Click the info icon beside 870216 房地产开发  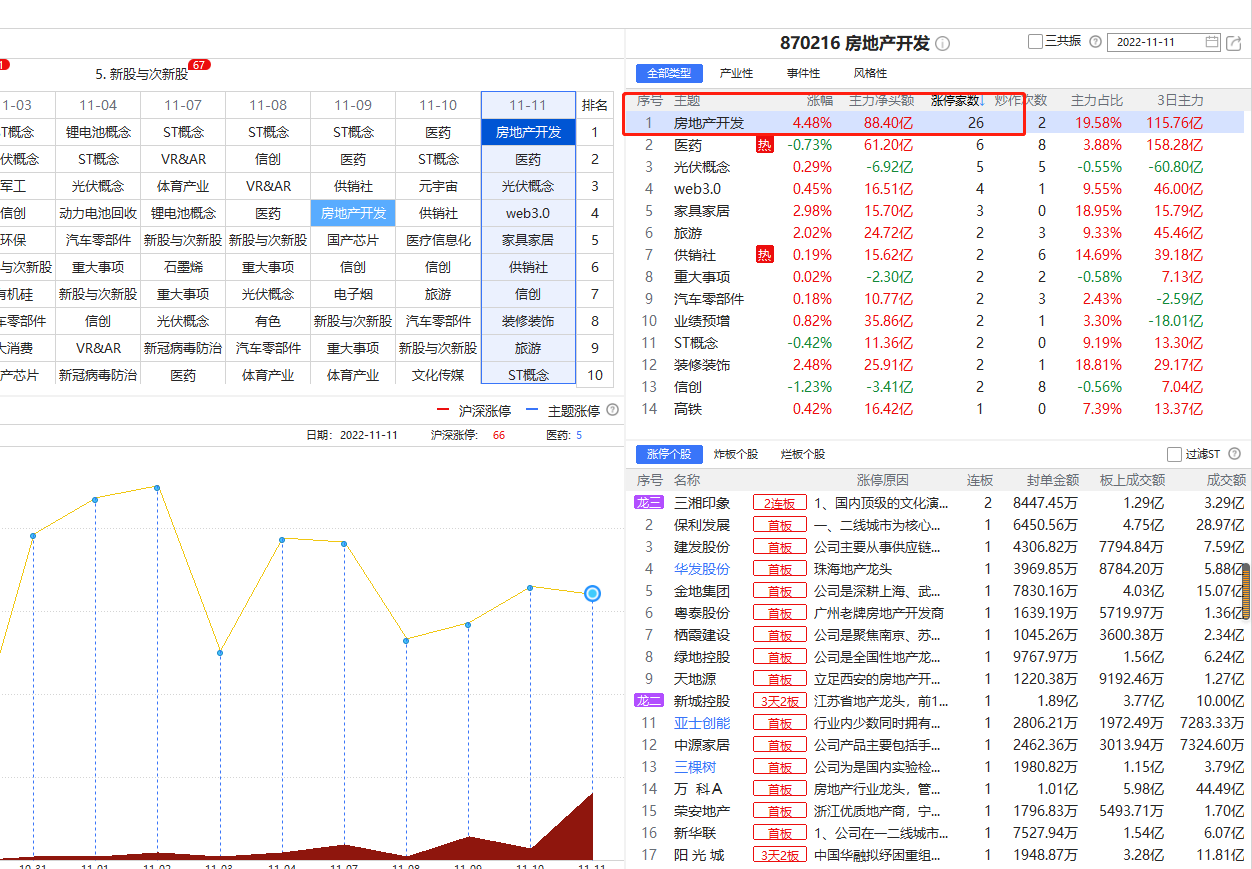coord(943,44)
